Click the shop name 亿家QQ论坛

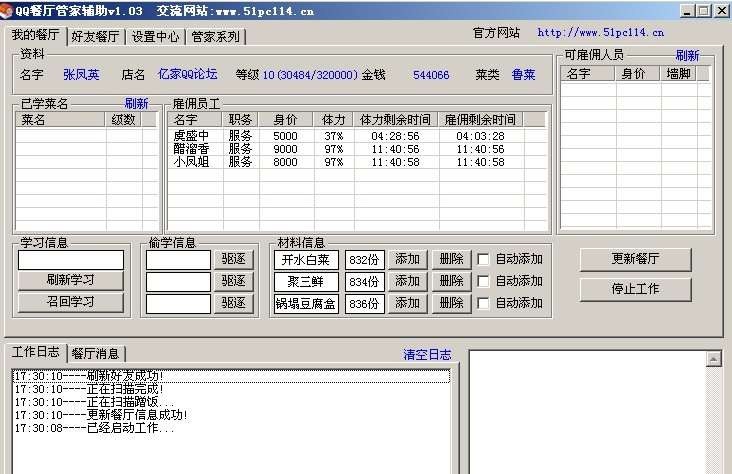tap(187, 74)
